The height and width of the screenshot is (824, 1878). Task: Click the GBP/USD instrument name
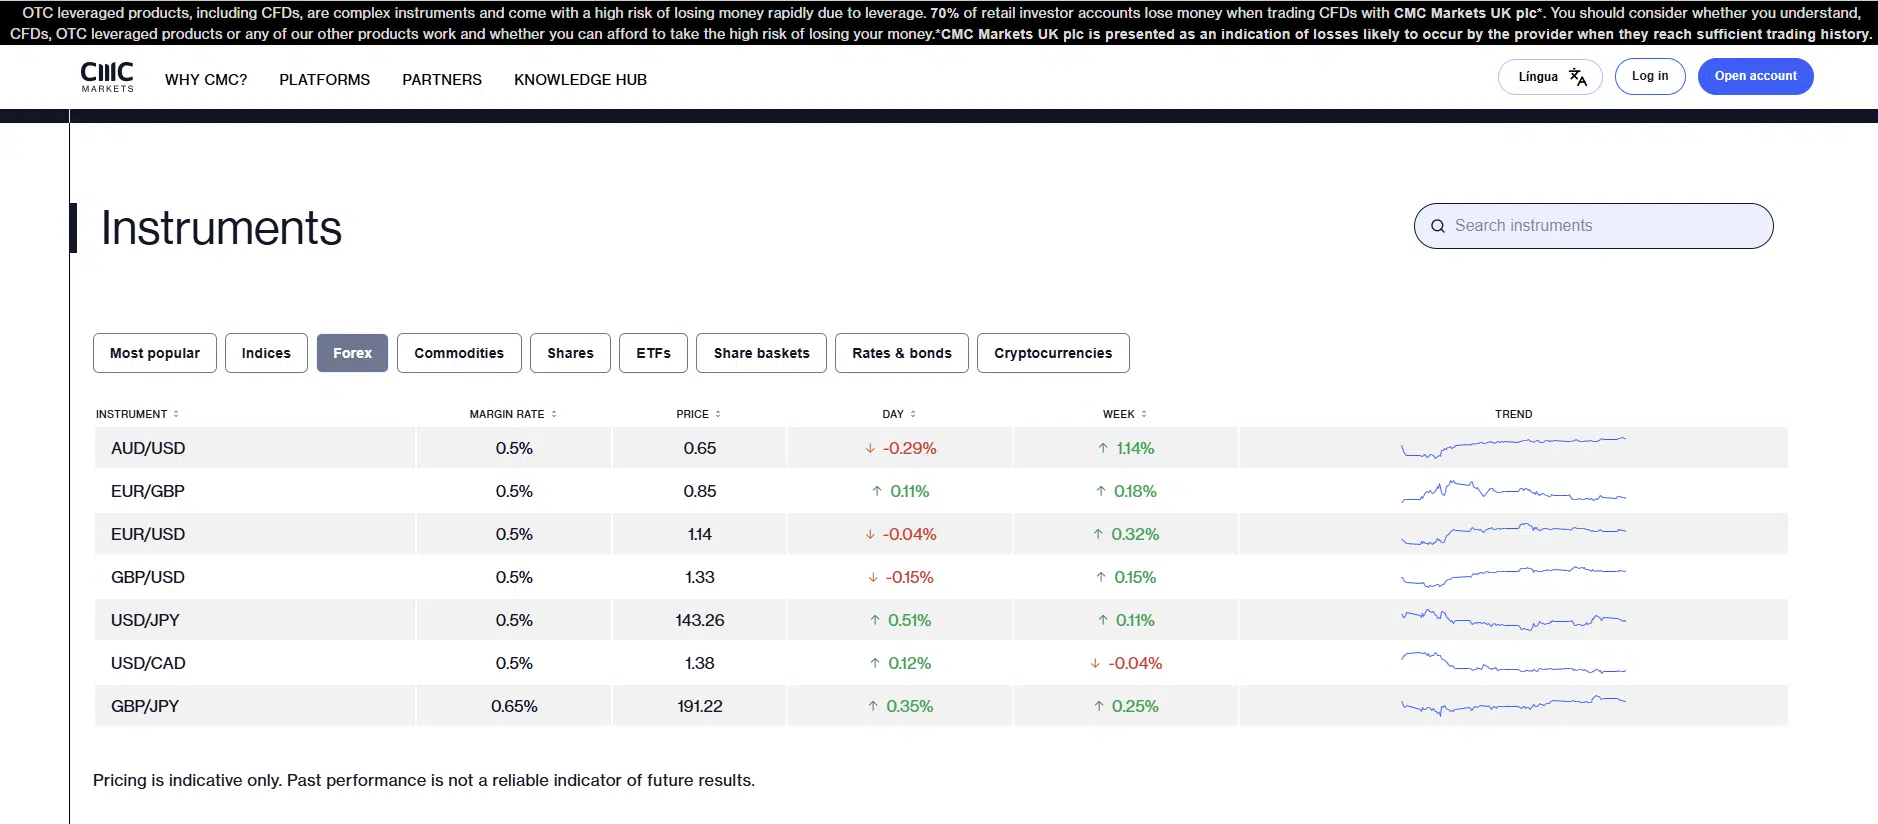point(148,577)
